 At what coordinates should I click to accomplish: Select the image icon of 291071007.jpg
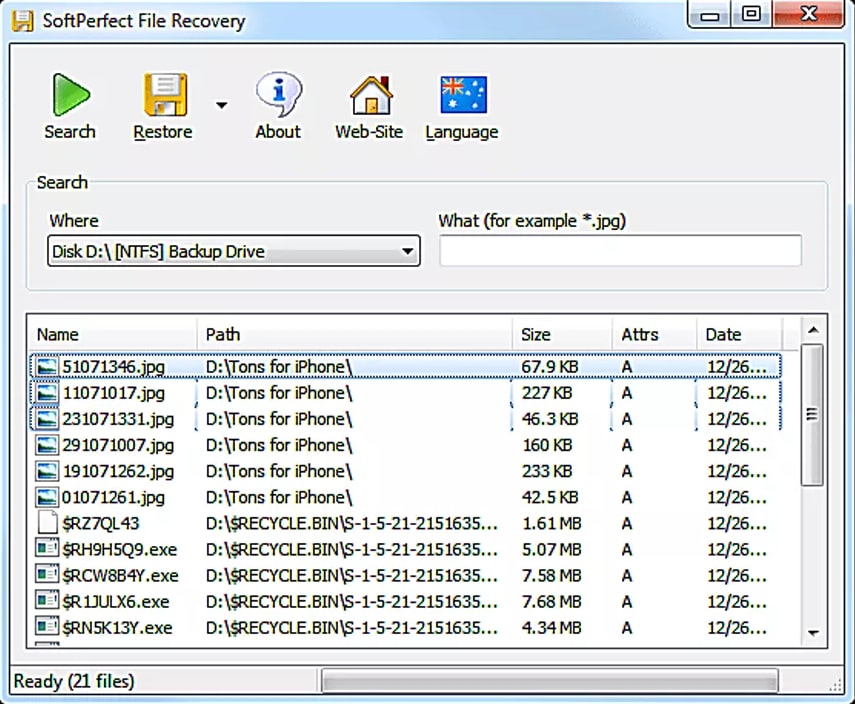(x=47, y=445)
